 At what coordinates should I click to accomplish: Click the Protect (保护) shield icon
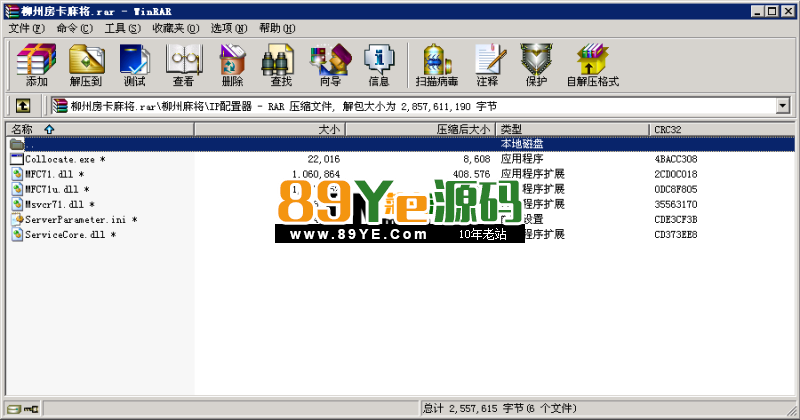(536, 65)
